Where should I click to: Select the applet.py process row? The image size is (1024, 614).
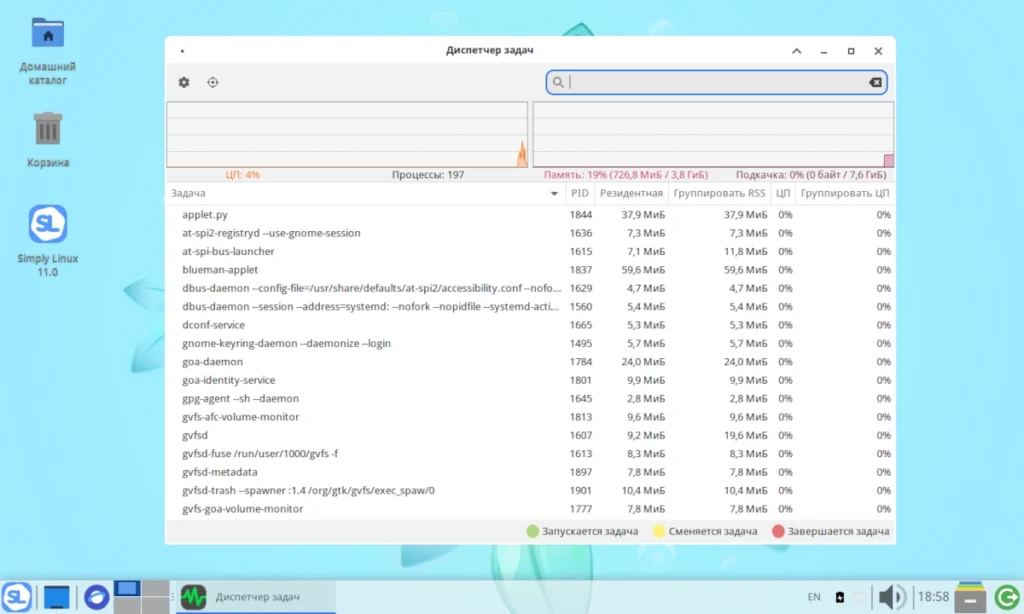[530, 214]
